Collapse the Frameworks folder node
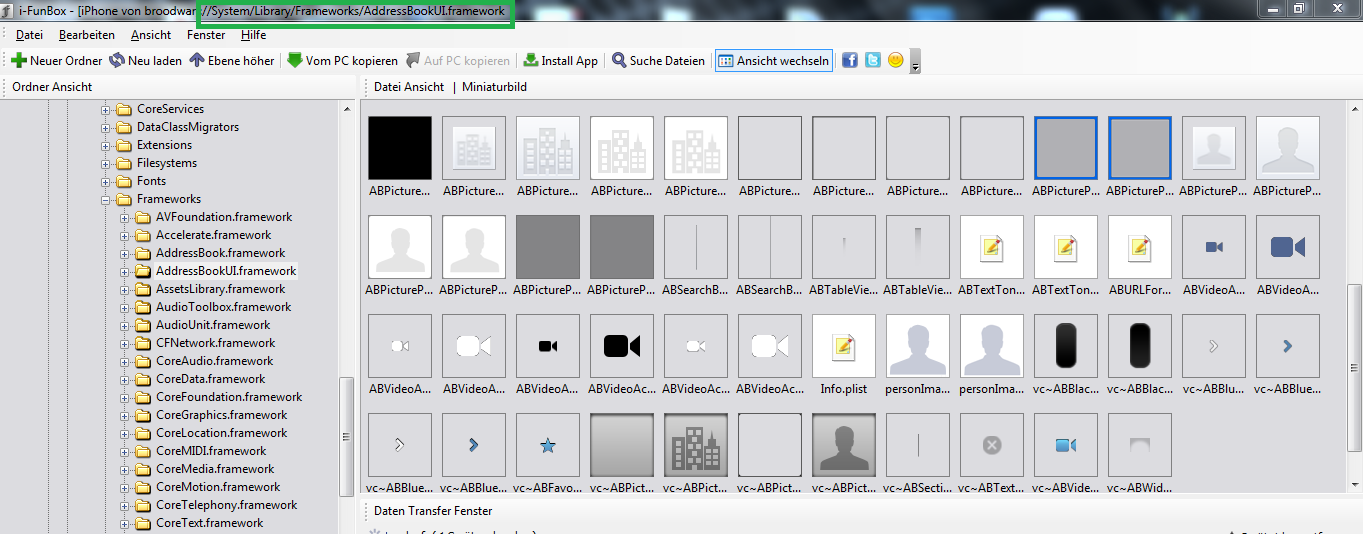1363x534 pixels. pos(106,199)
